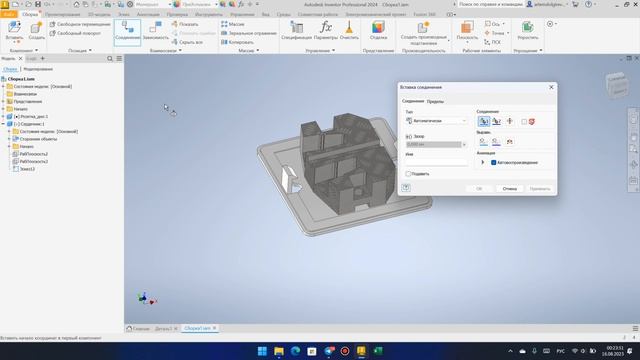Open the Проектирование ribbon tab
The height and width of the screenshot is (360, 640).
[x=62, y=14]
